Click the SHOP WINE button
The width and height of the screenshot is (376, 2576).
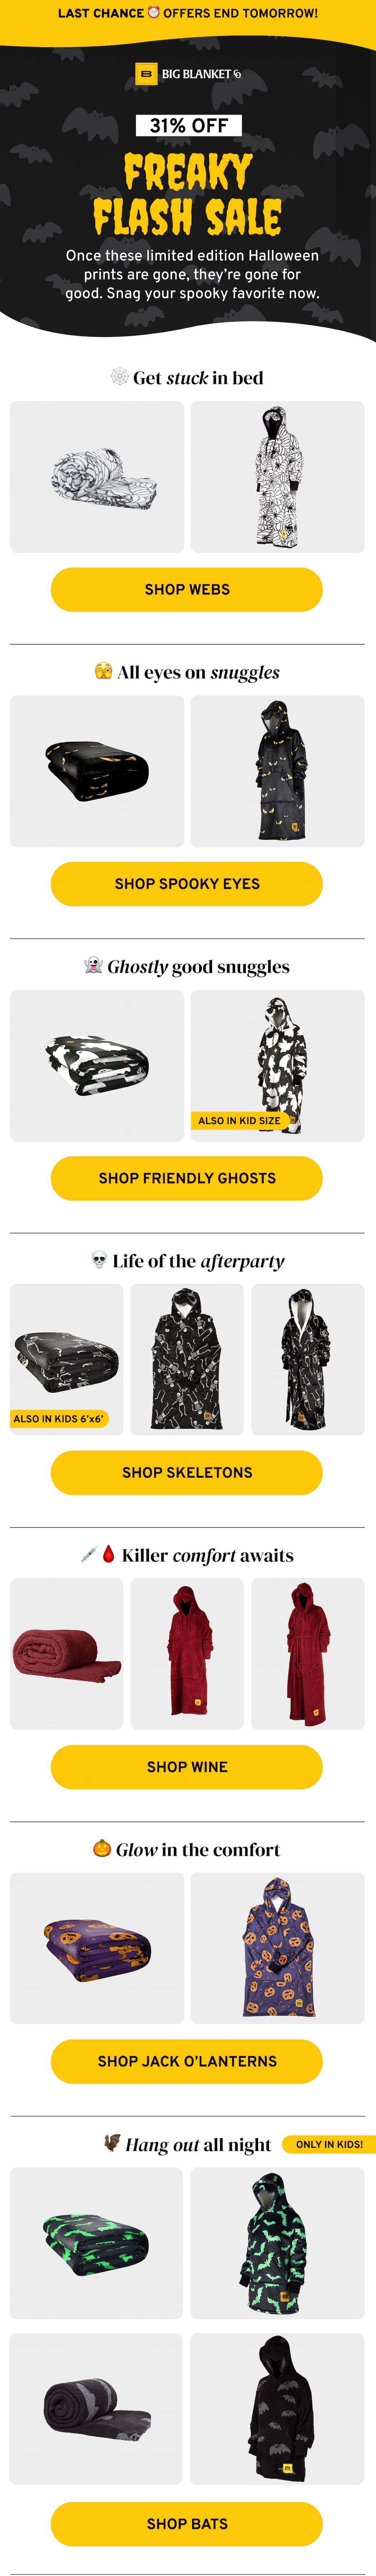pyautogui.click(x=187, y=1767)
